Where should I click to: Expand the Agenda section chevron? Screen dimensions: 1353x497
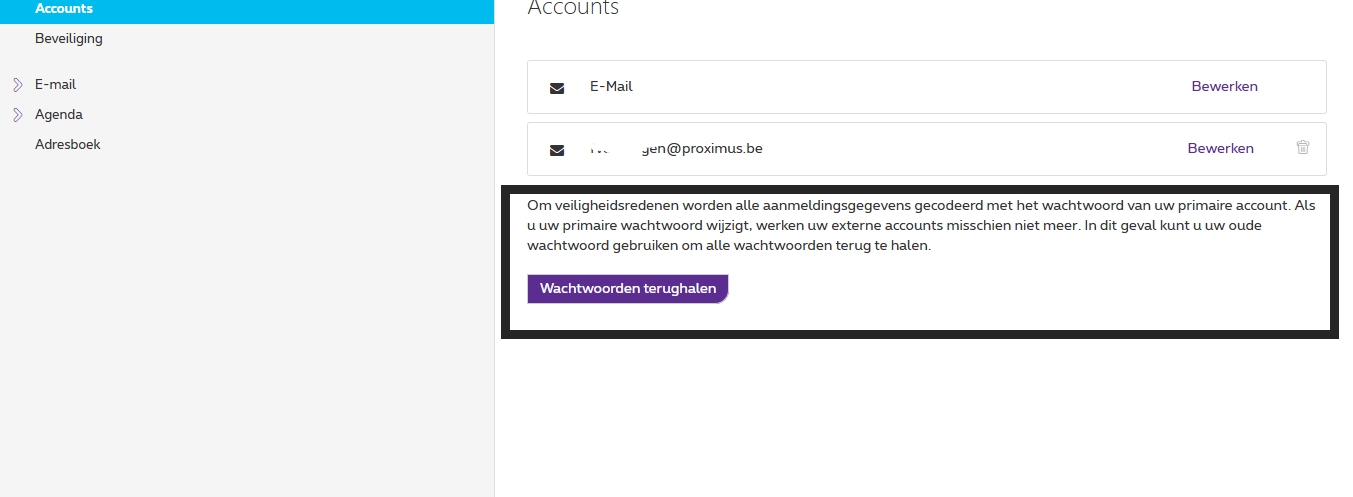coord(17,115)
